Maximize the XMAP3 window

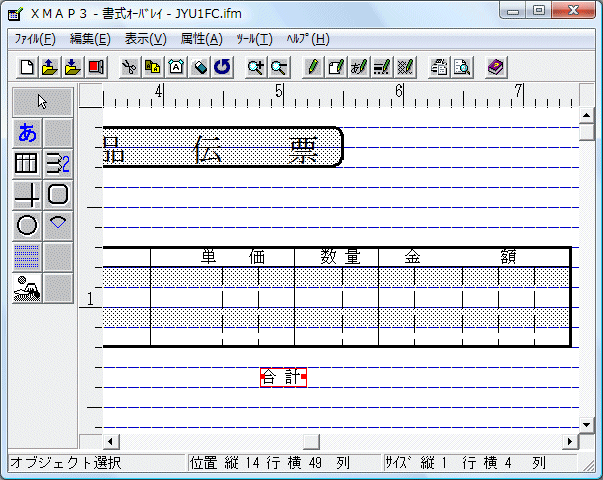538,11
